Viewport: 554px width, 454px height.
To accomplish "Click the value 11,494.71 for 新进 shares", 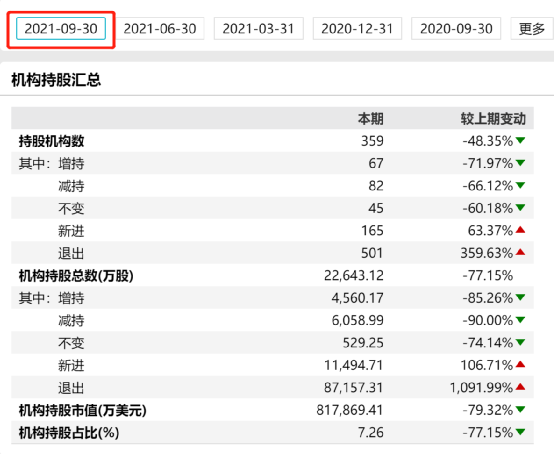I will (x=354, y=365).
